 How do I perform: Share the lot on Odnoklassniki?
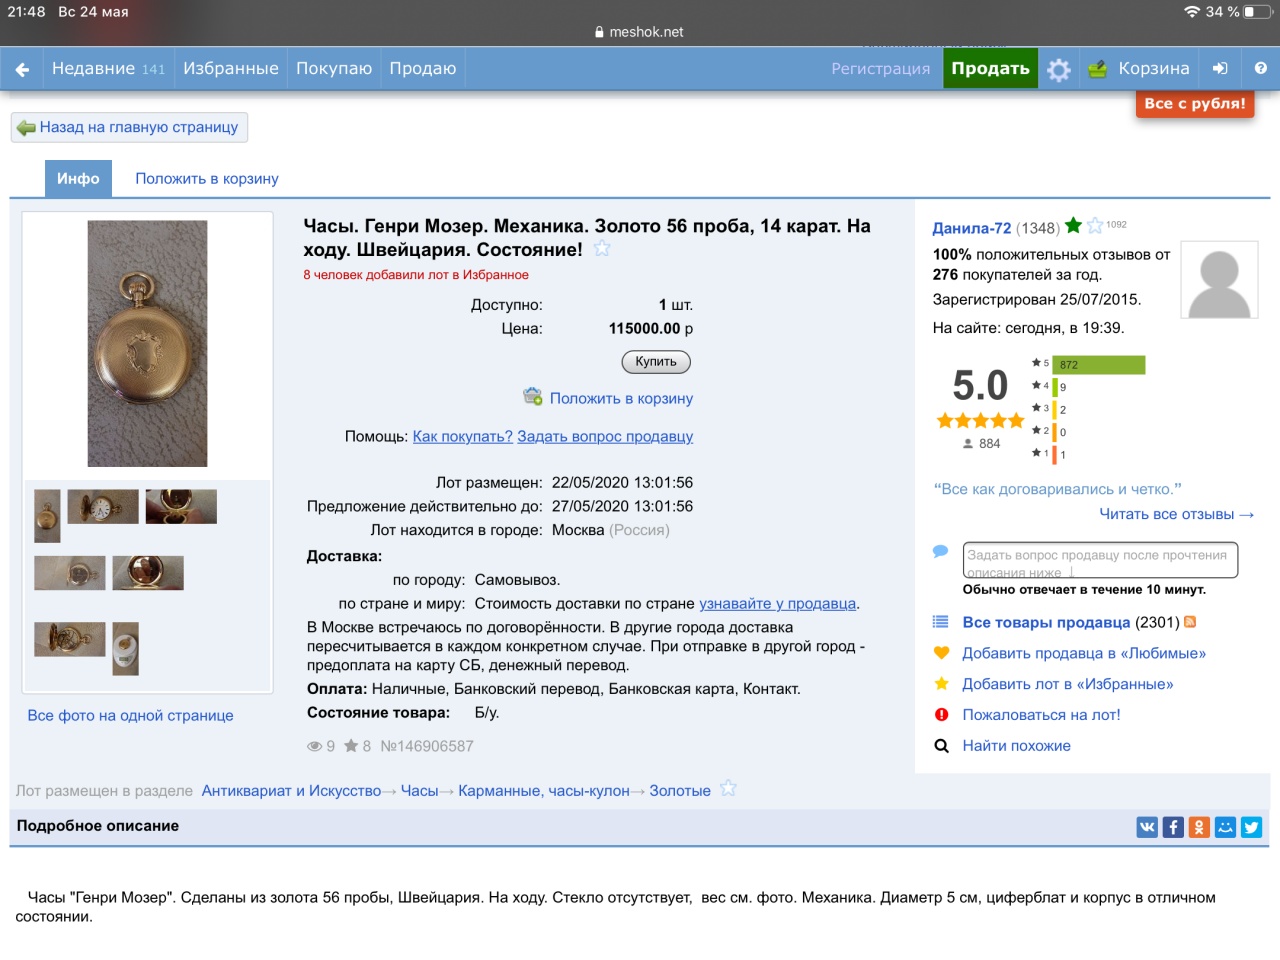click(1199, 827)
